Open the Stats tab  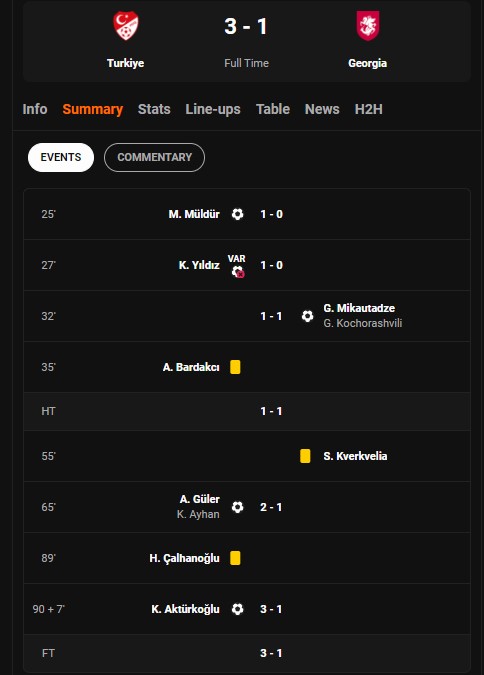pos(154,109)
